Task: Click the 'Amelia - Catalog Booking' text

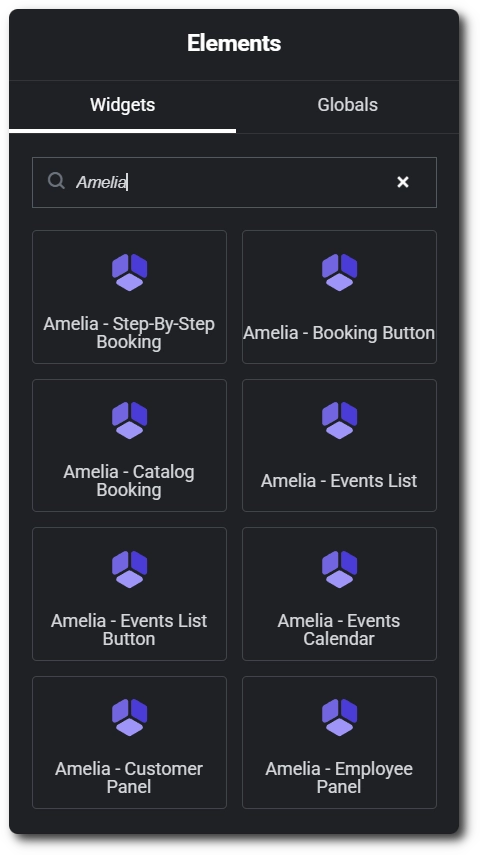Action: pos(129,481)
